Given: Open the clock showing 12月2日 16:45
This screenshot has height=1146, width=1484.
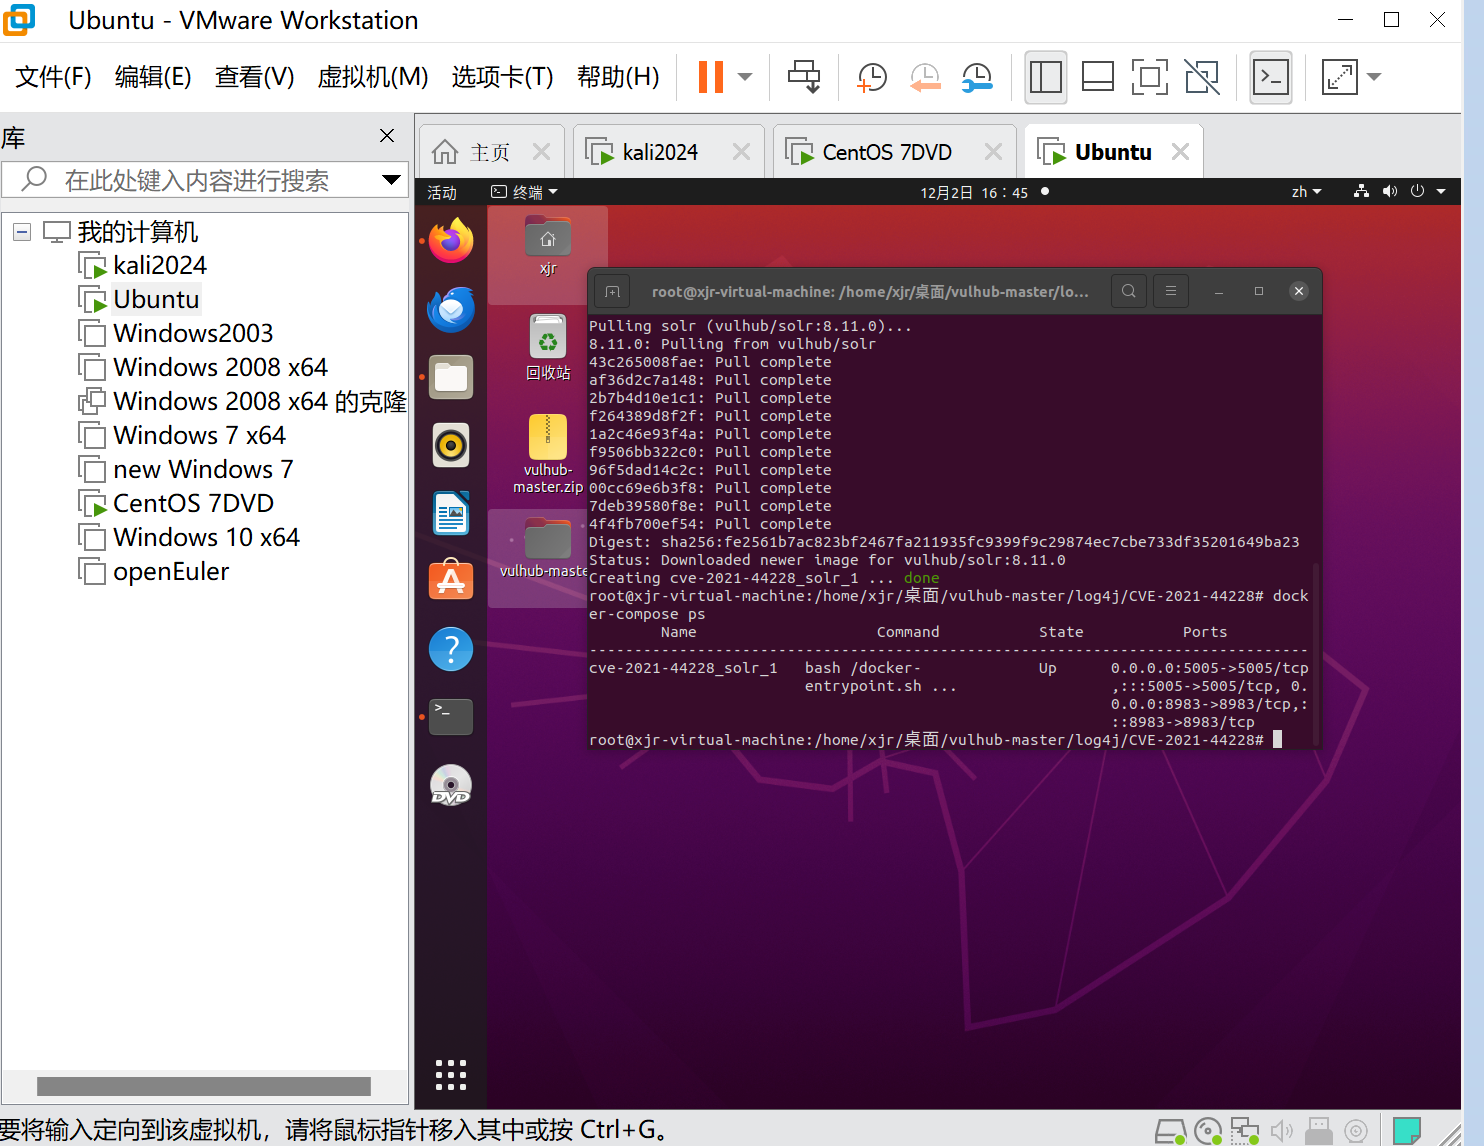Looking at the screenshot, I should [975, 192].
